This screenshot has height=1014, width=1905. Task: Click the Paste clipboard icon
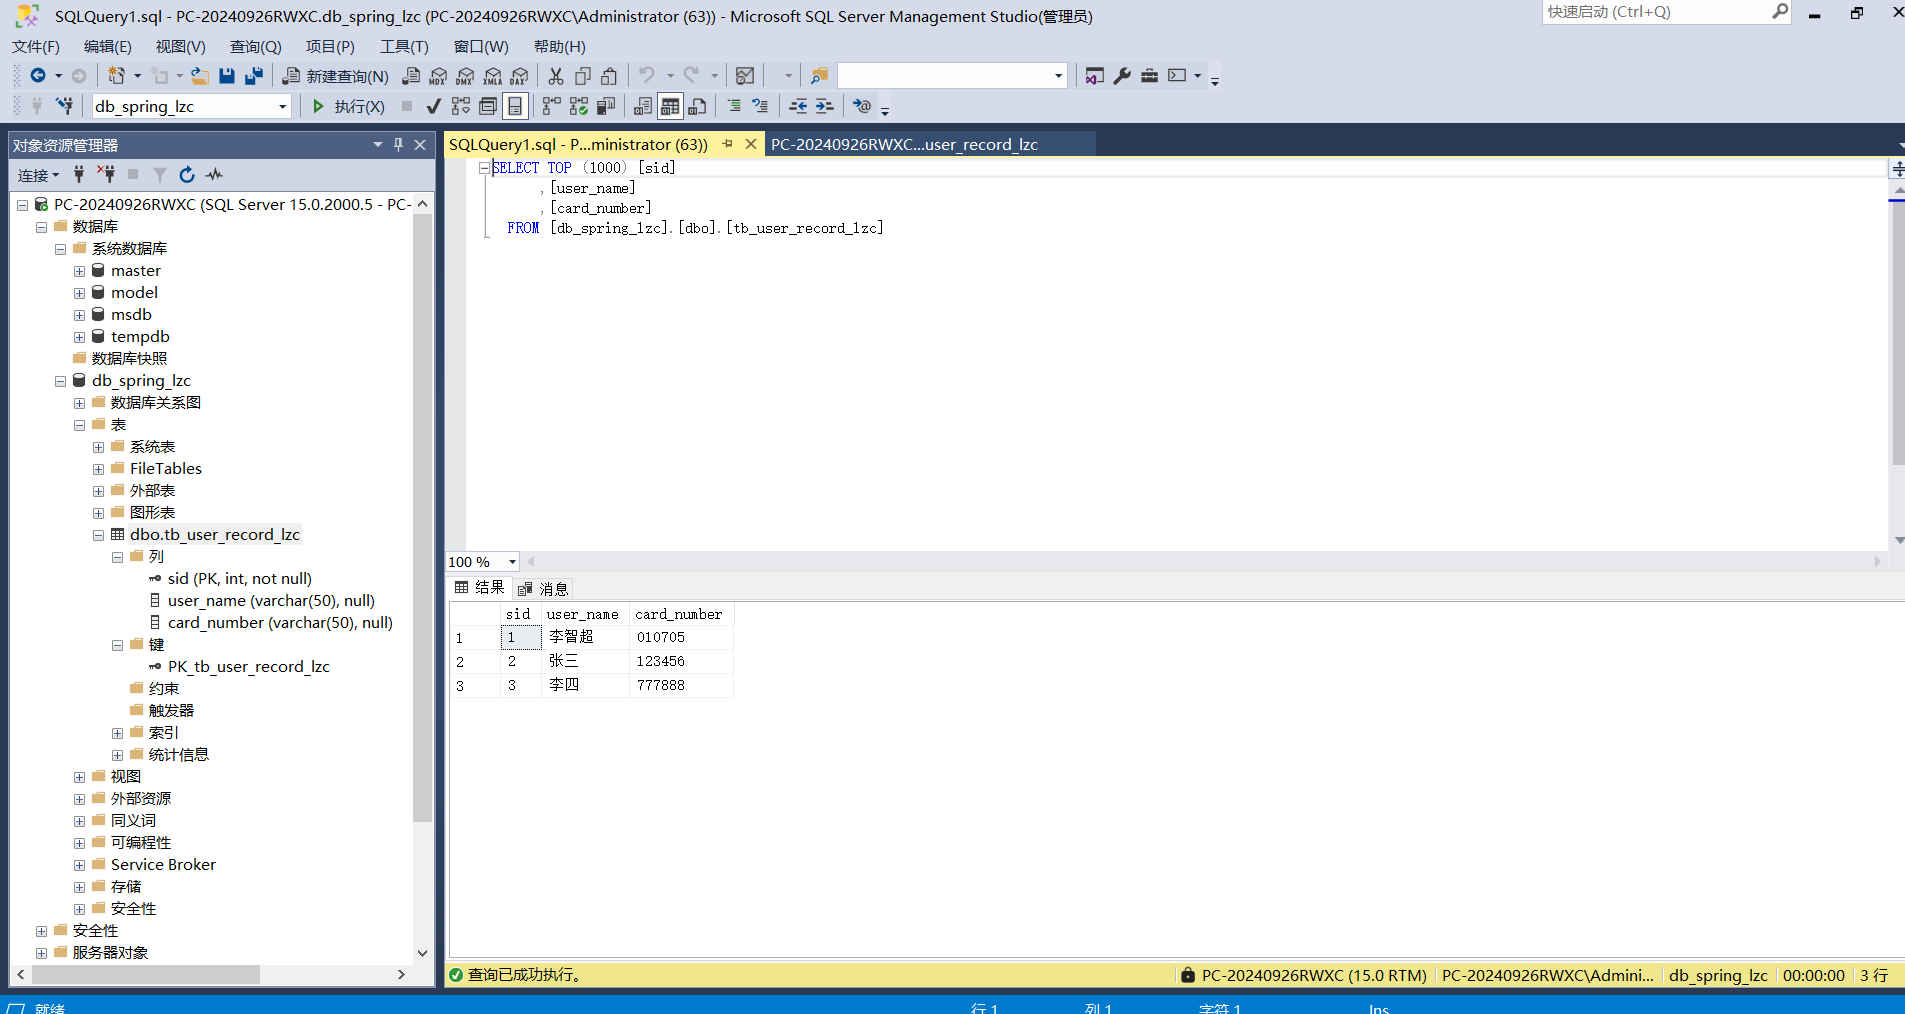(609, 76)
